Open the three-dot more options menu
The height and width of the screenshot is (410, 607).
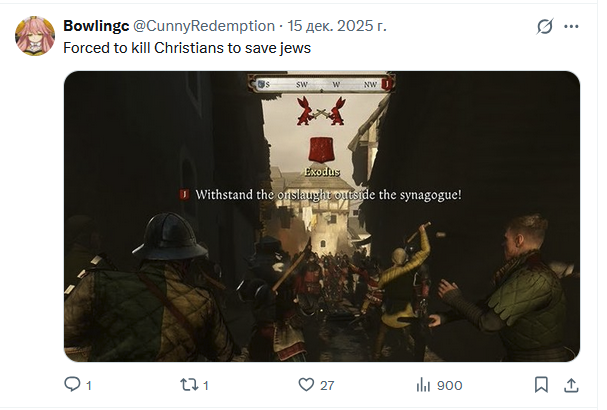[571, 26]
